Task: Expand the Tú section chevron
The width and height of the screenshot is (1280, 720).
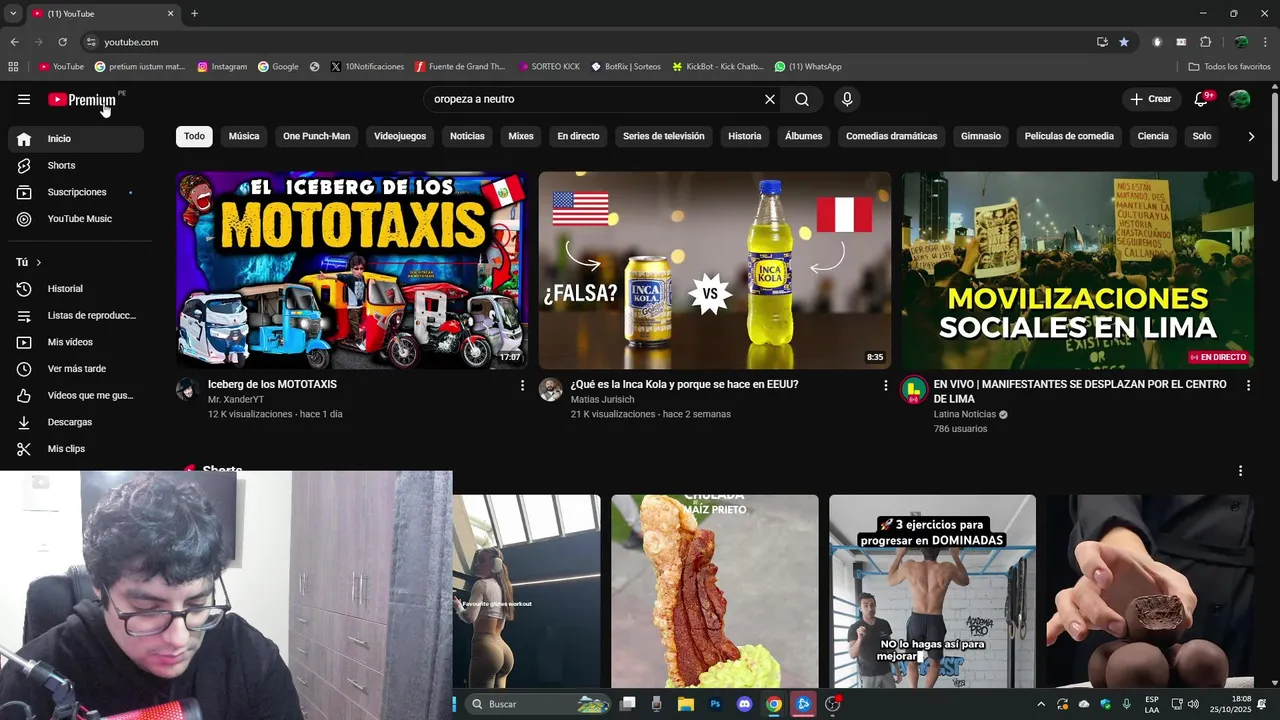Action: [39, 262]
